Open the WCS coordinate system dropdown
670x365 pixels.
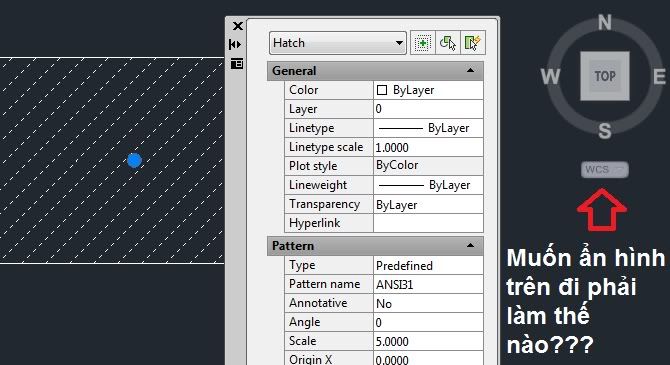coord(605,170)
